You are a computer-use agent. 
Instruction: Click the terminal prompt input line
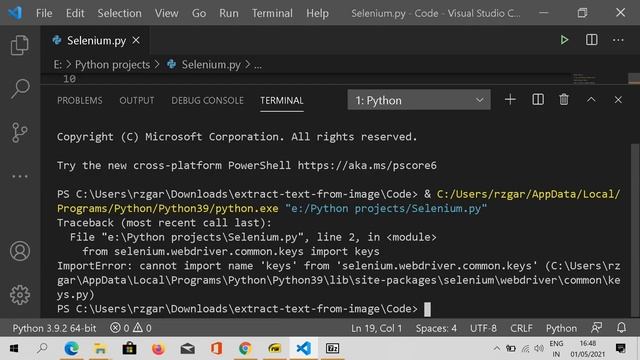(243, 309)
